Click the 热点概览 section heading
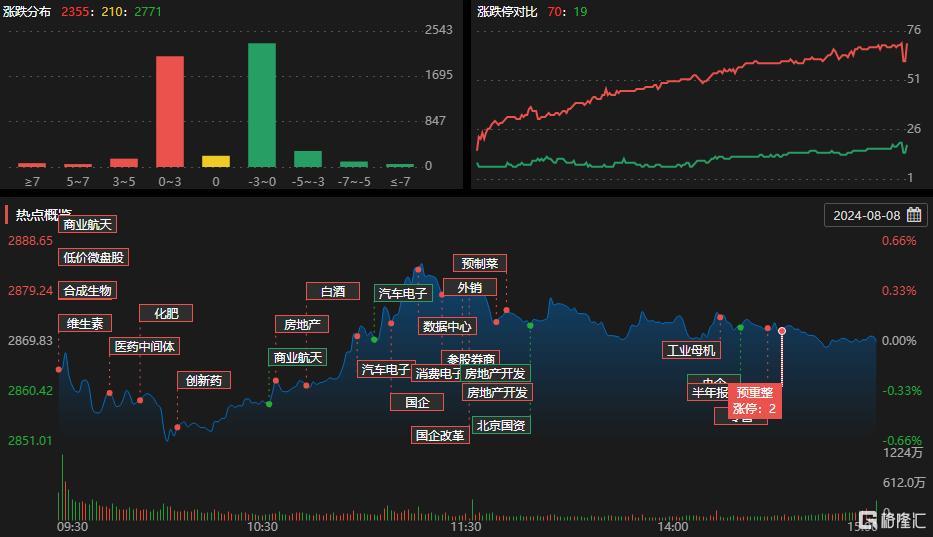The width and height of the screenshot is (933, 537). pos(43,214)
